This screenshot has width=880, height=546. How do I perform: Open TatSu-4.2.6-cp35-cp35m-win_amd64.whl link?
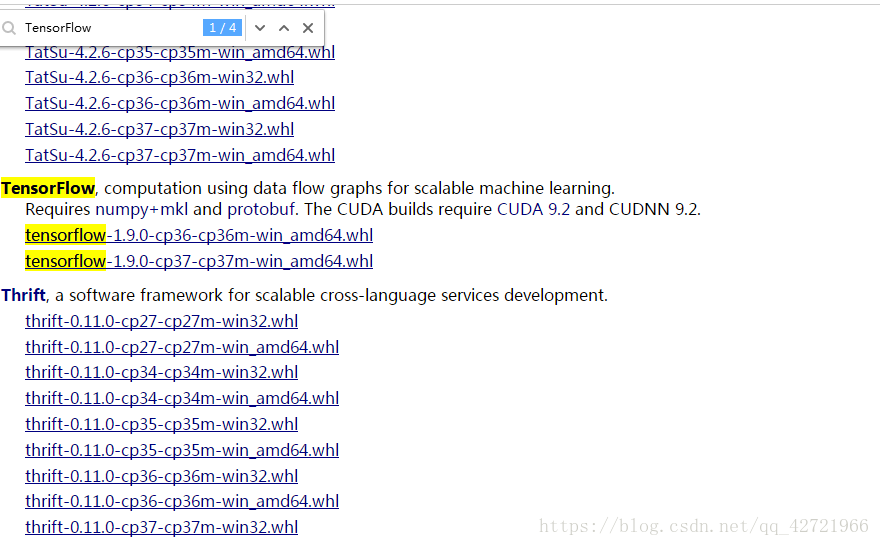[x=180, y=52]
